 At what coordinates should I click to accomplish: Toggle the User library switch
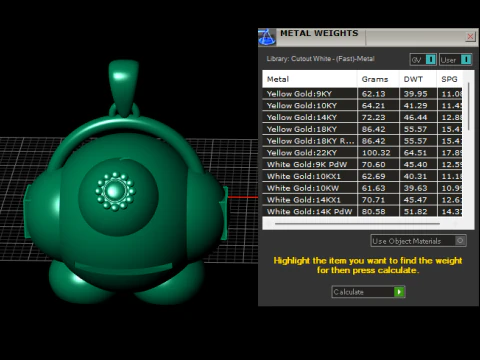(455, 60)
